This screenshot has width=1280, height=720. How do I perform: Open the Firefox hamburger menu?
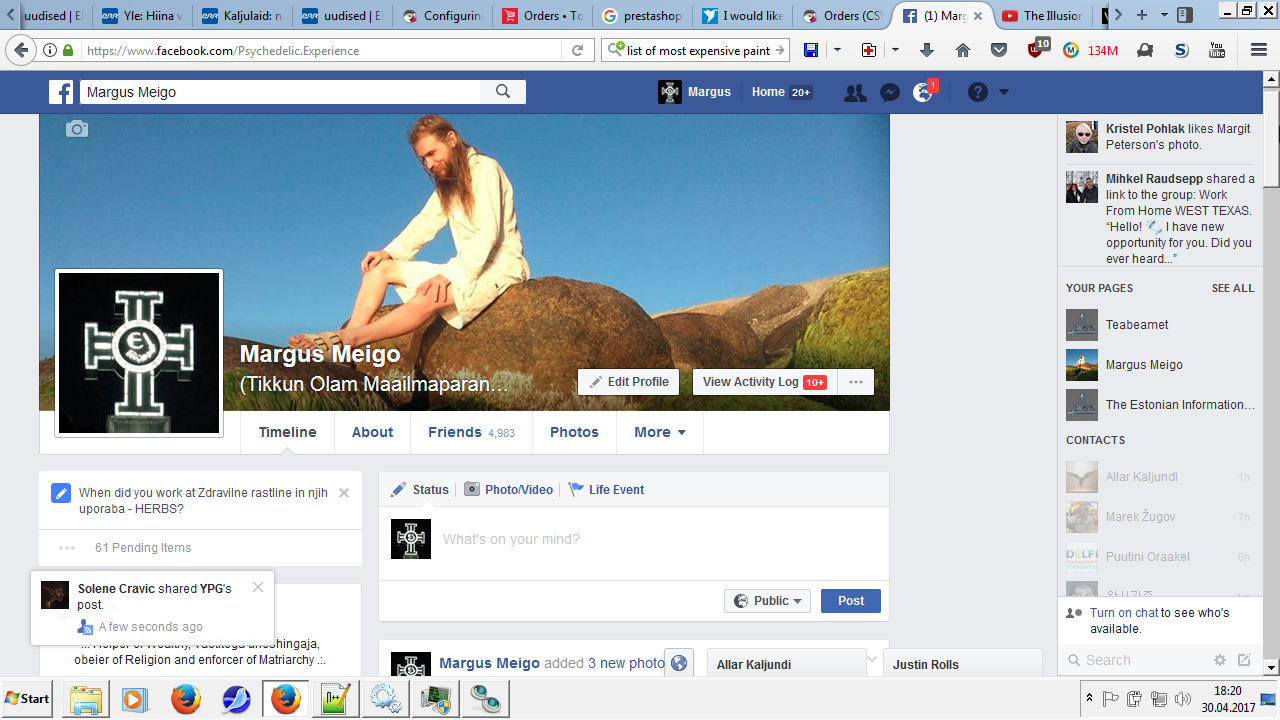coord(1259,50)
